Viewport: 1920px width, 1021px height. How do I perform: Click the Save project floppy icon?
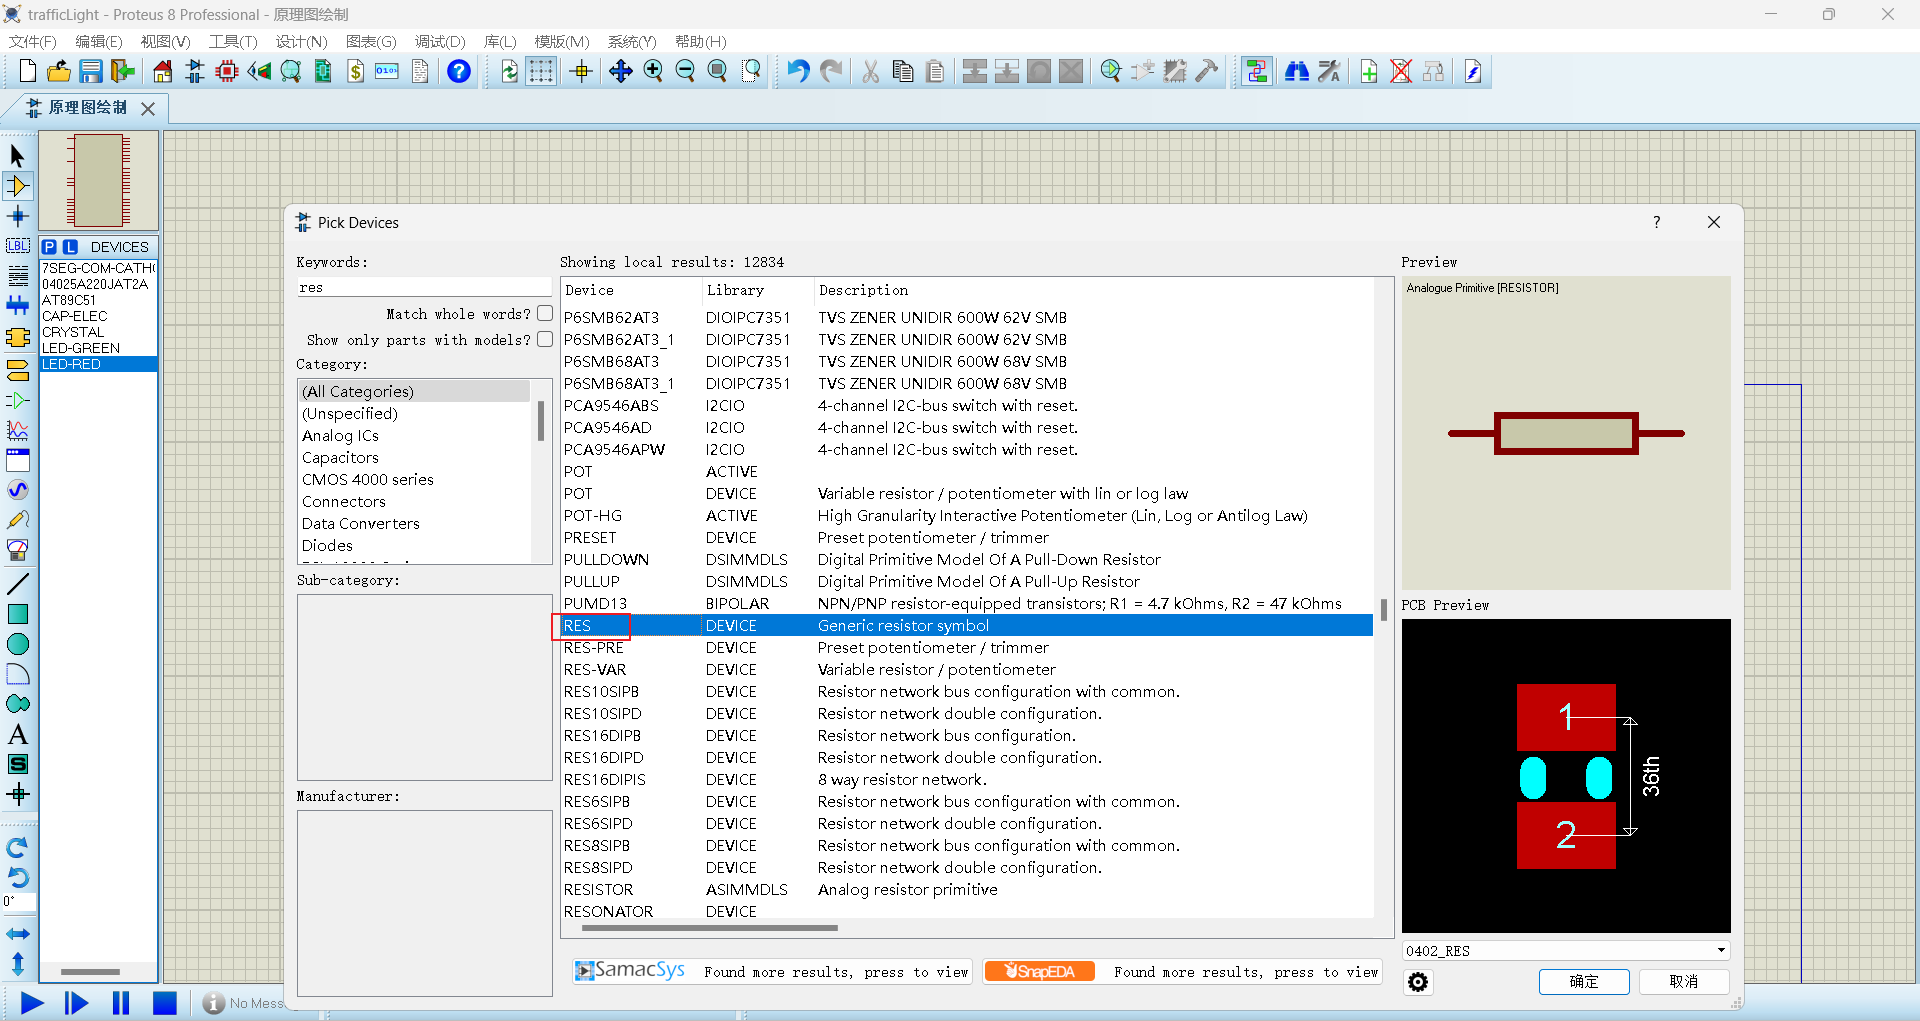(91, 71)
